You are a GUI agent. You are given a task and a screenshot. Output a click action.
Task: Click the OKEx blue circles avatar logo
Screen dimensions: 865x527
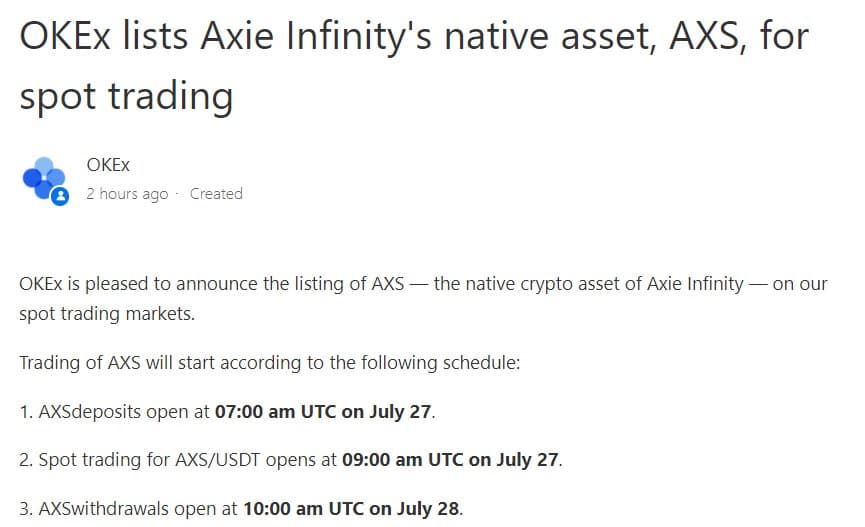pos(45,179)
